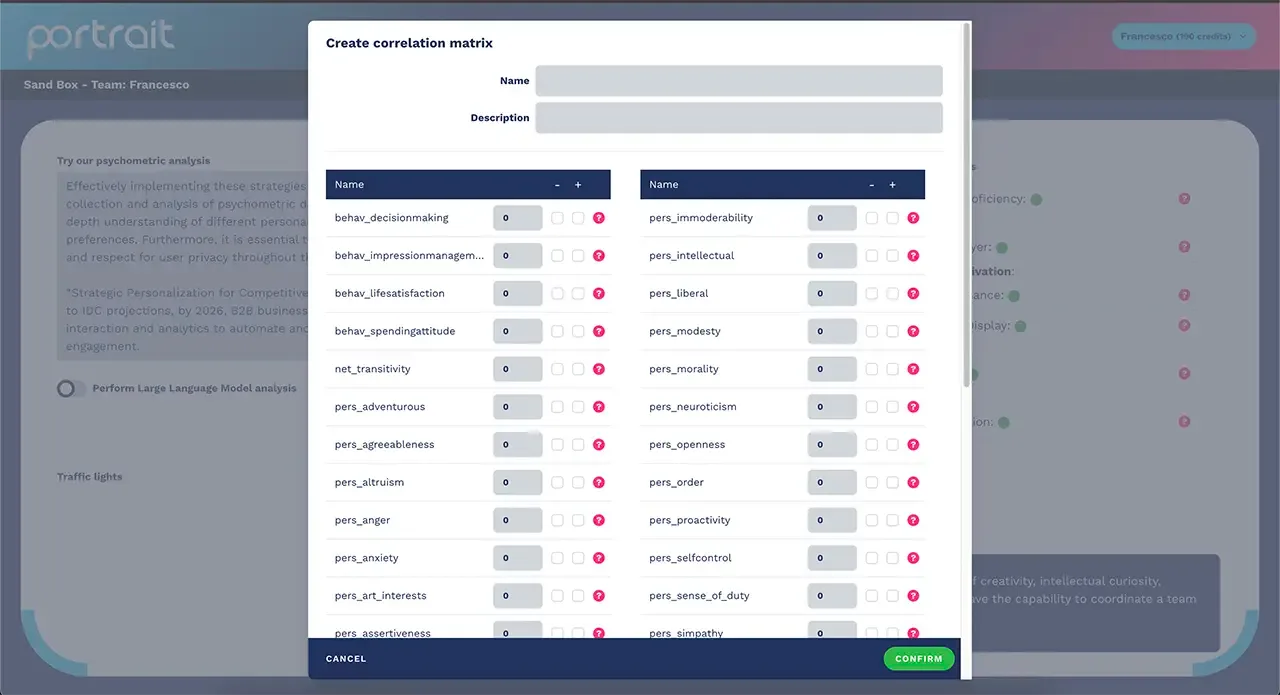
Task: Click the value field for pers_order
Action: (x=832, y=482)
